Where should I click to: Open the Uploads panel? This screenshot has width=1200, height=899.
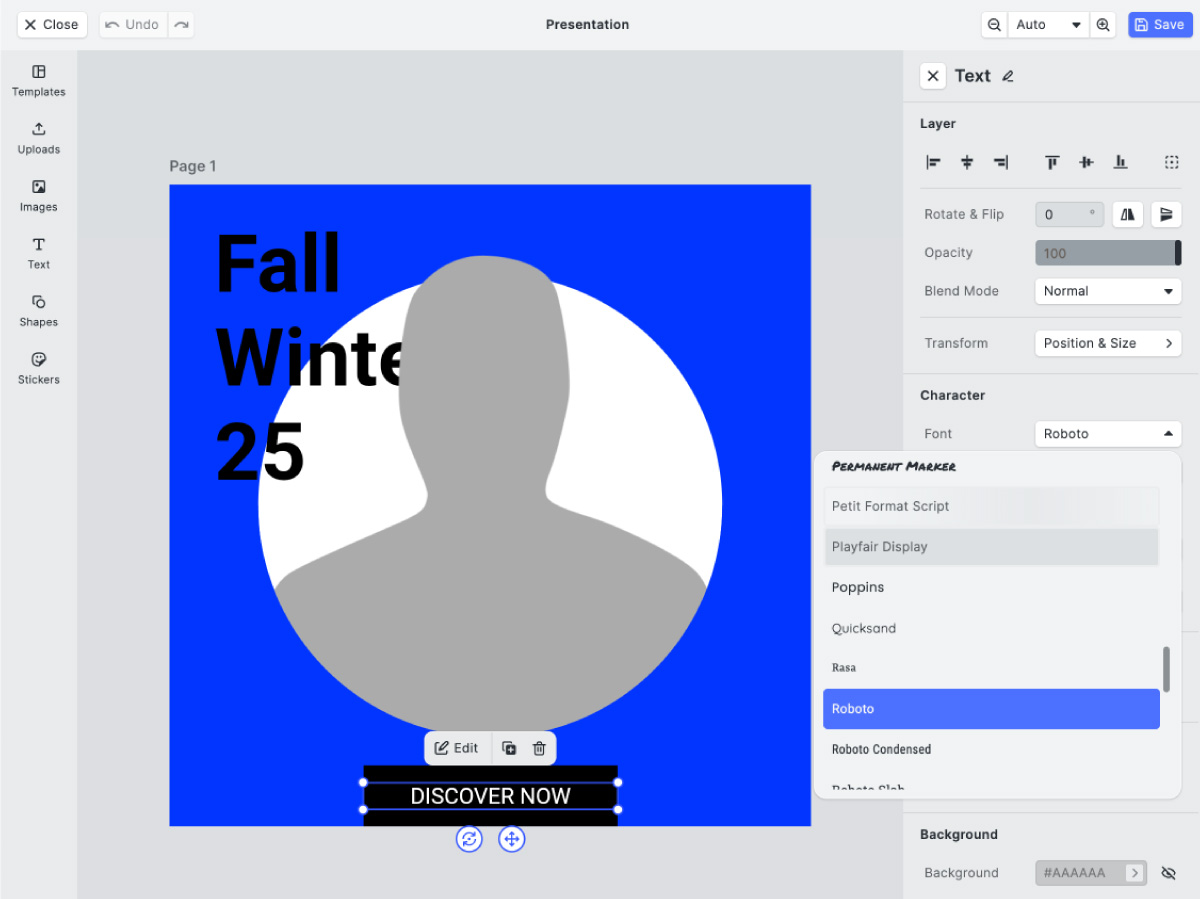tap(38, 138)
